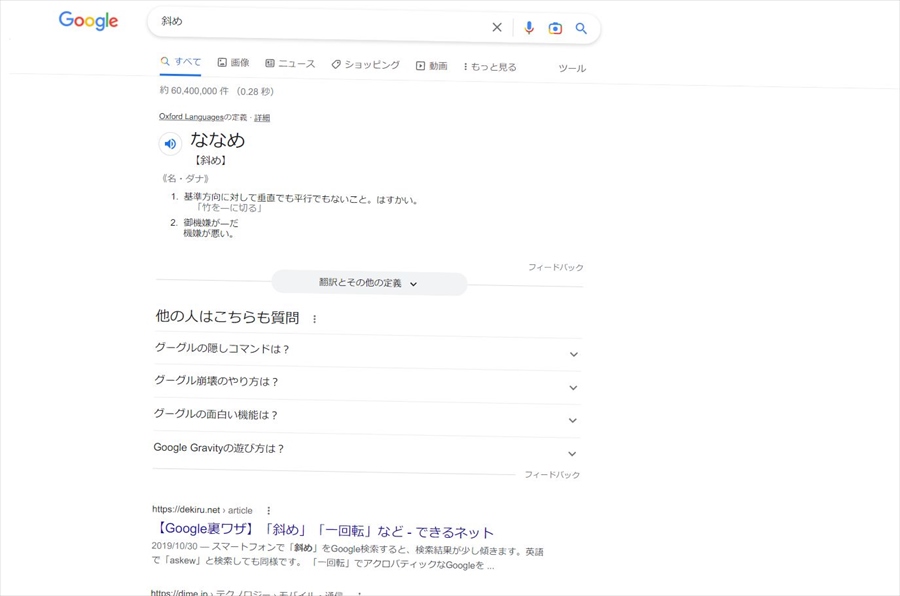Open the three-dot menu beside dekiru.net result
The height and width of the screenshot is (596, 900).
click(x=268, y=511)
